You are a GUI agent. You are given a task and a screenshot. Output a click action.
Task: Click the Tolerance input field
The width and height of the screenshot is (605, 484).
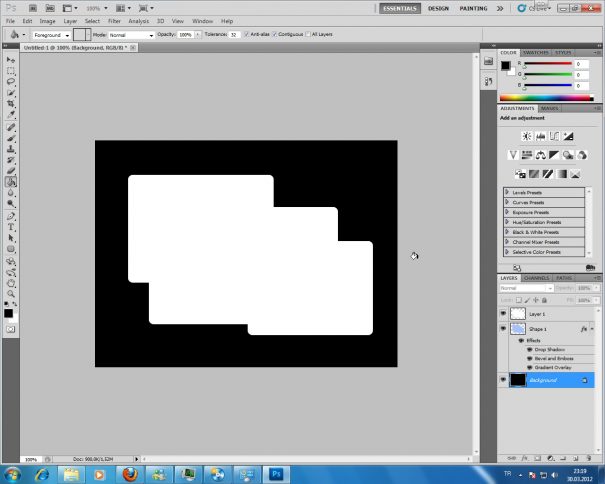[234, 35]
